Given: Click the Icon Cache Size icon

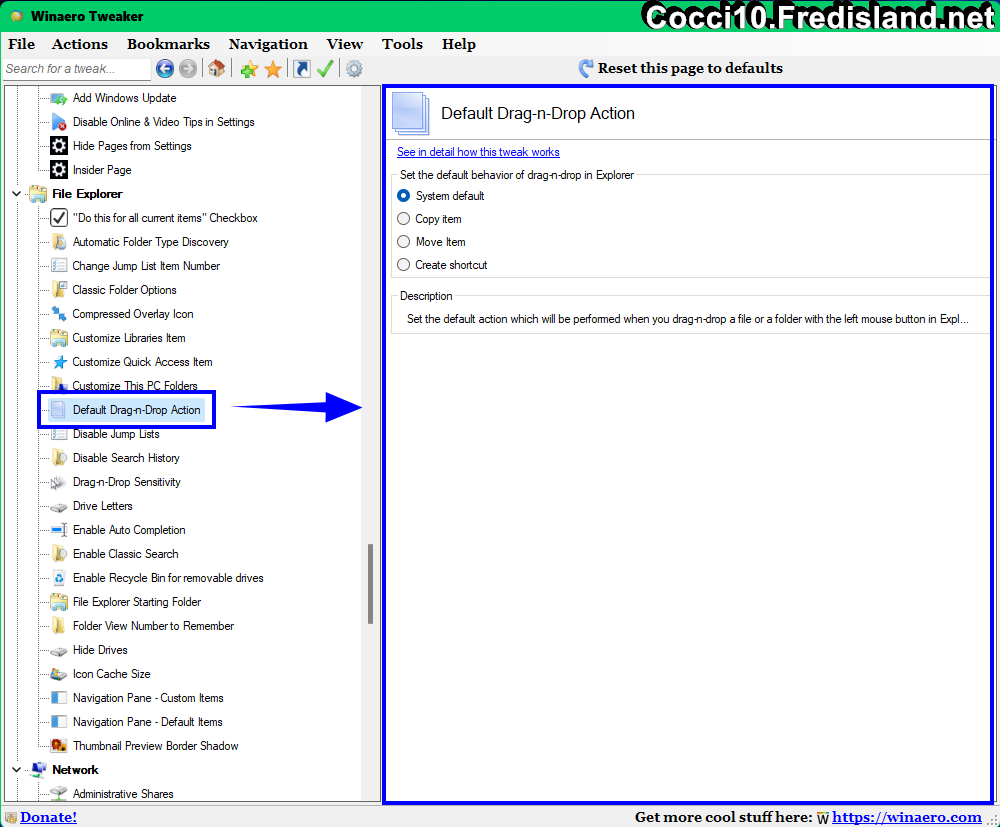Looking at the screenshot, I should [59, 674].
